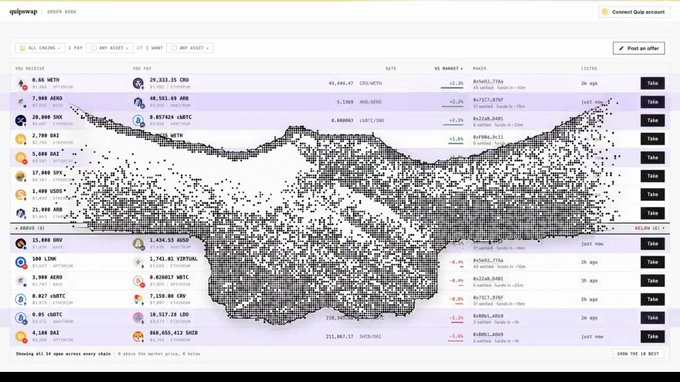Image resolution: width=680 pixels, height=382 pixels.
Task: Click the CRV token icon for 7,159.00 CRV
Action: 138,299
